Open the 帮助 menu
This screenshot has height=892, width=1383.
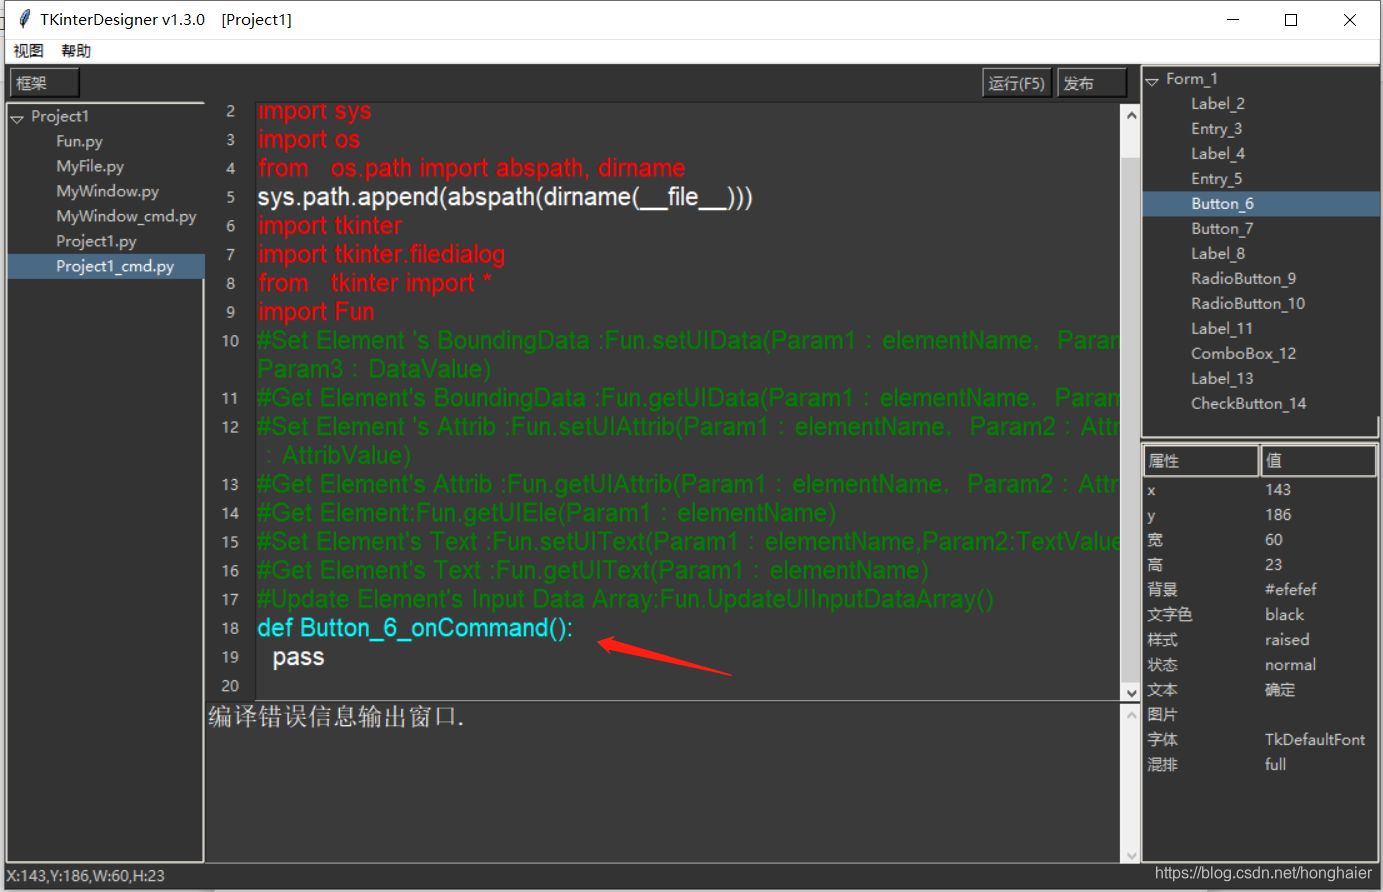76,51
